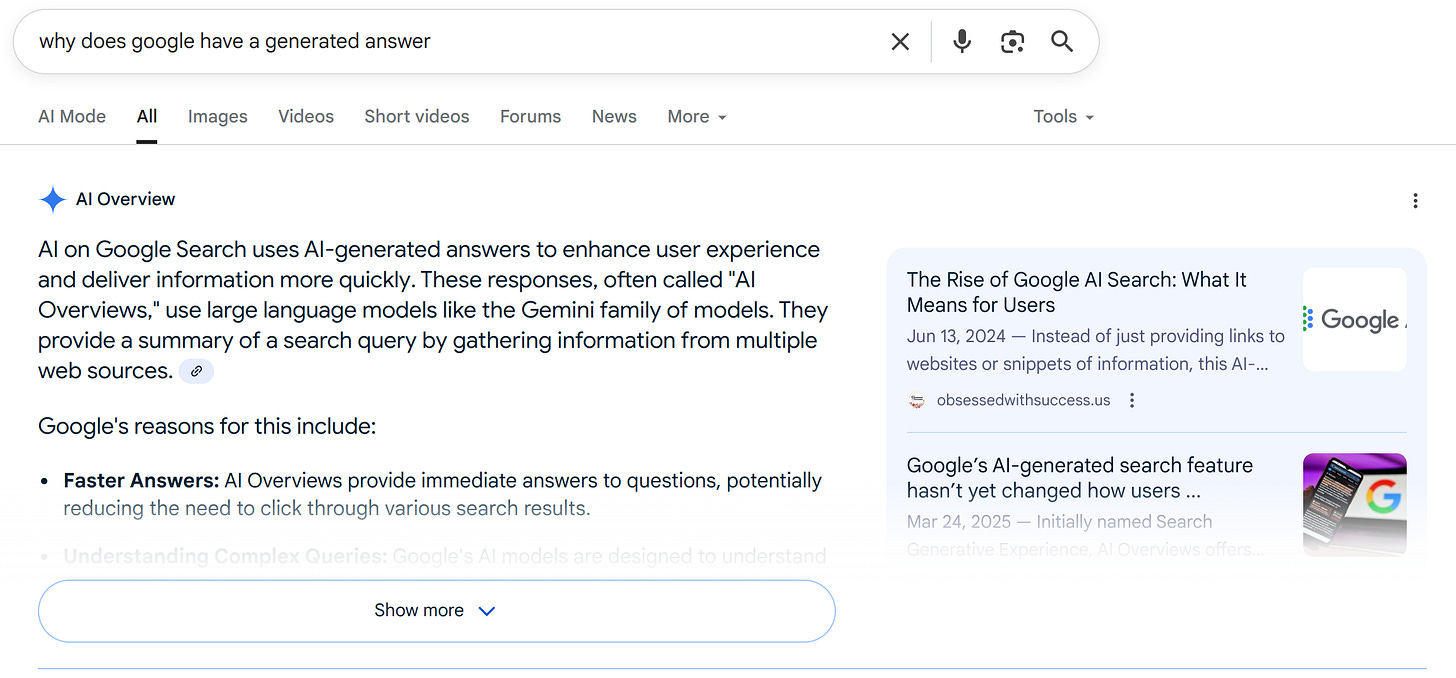Go to the Short videos tab
1456x678 pixels.
[x=417, y=116]
